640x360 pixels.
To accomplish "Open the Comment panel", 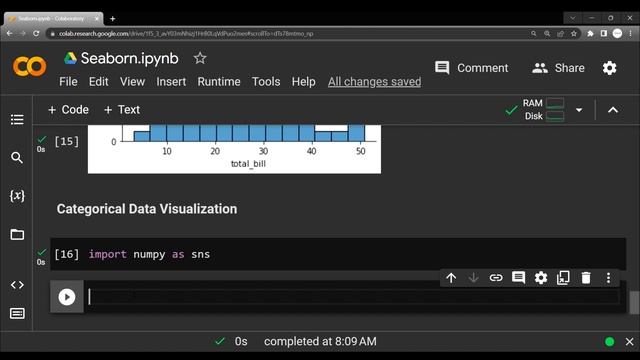I will click(x=471, y=68).
